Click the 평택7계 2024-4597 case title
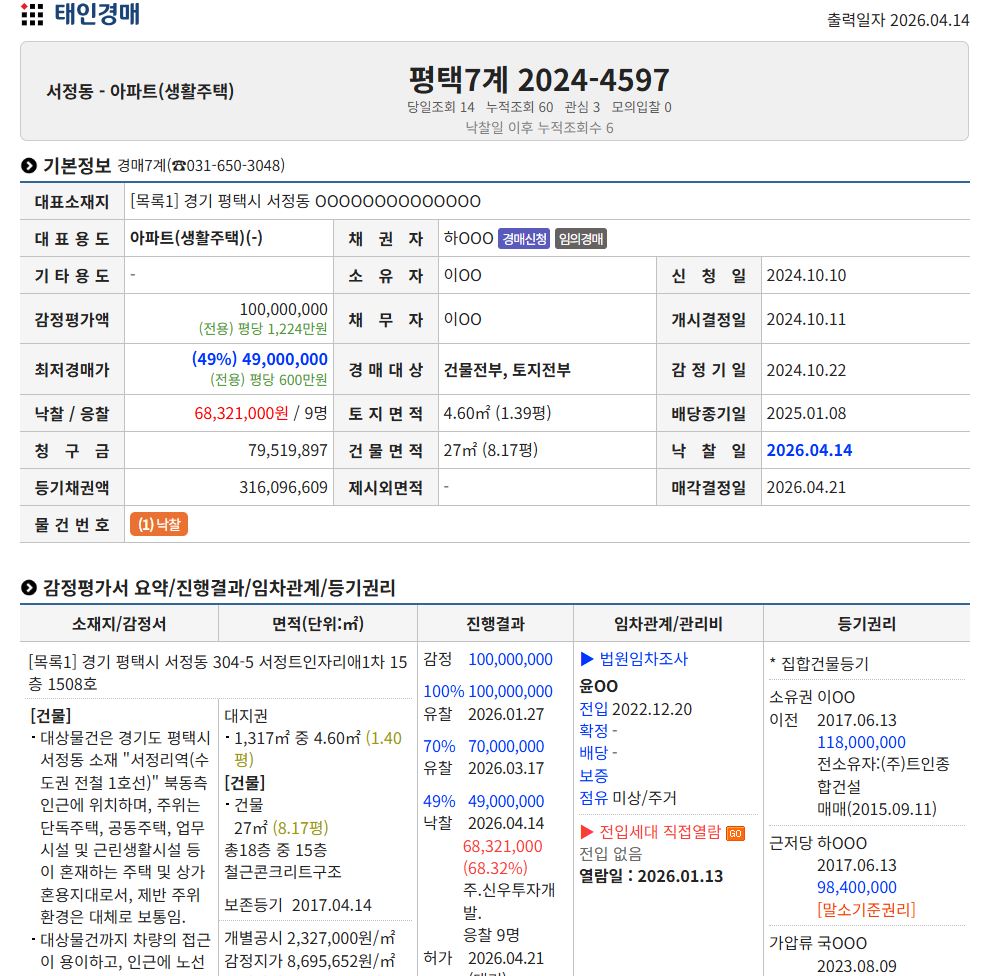 tap(538, 79)
